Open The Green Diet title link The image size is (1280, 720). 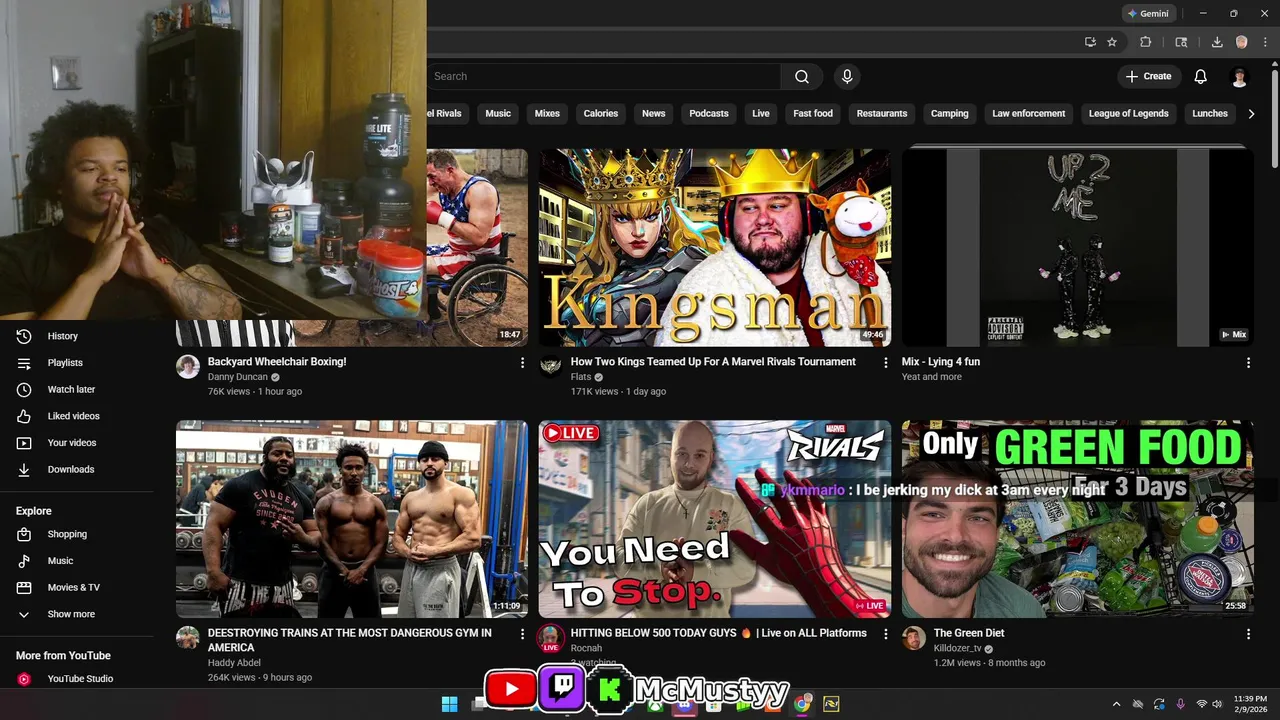[969, 633]
